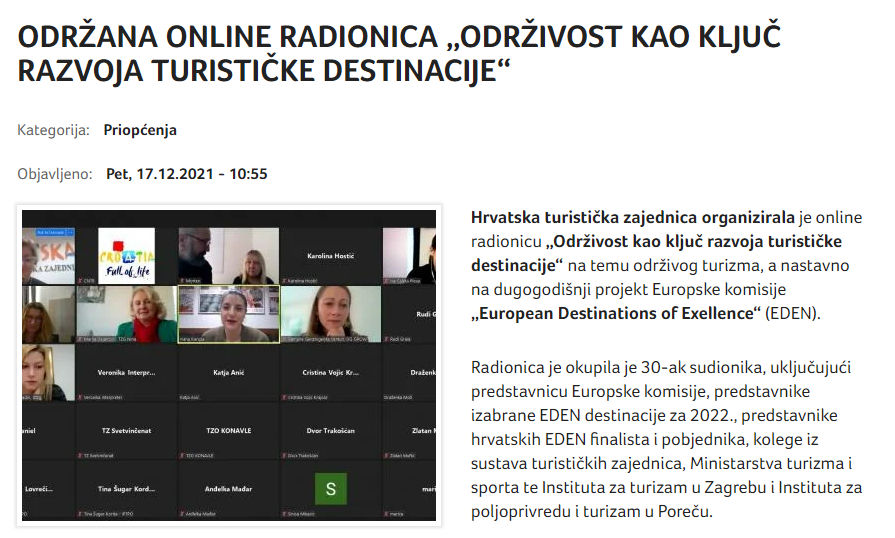Click the 'Croatia Full of life' logo tile
The height and width of the screenshot is (538, 895).
pyautogui.click(x=126, y=256)
